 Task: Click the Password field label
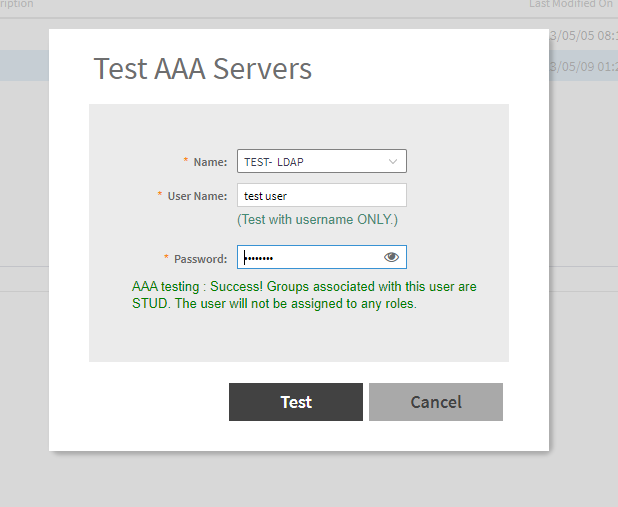click(201, 258)
